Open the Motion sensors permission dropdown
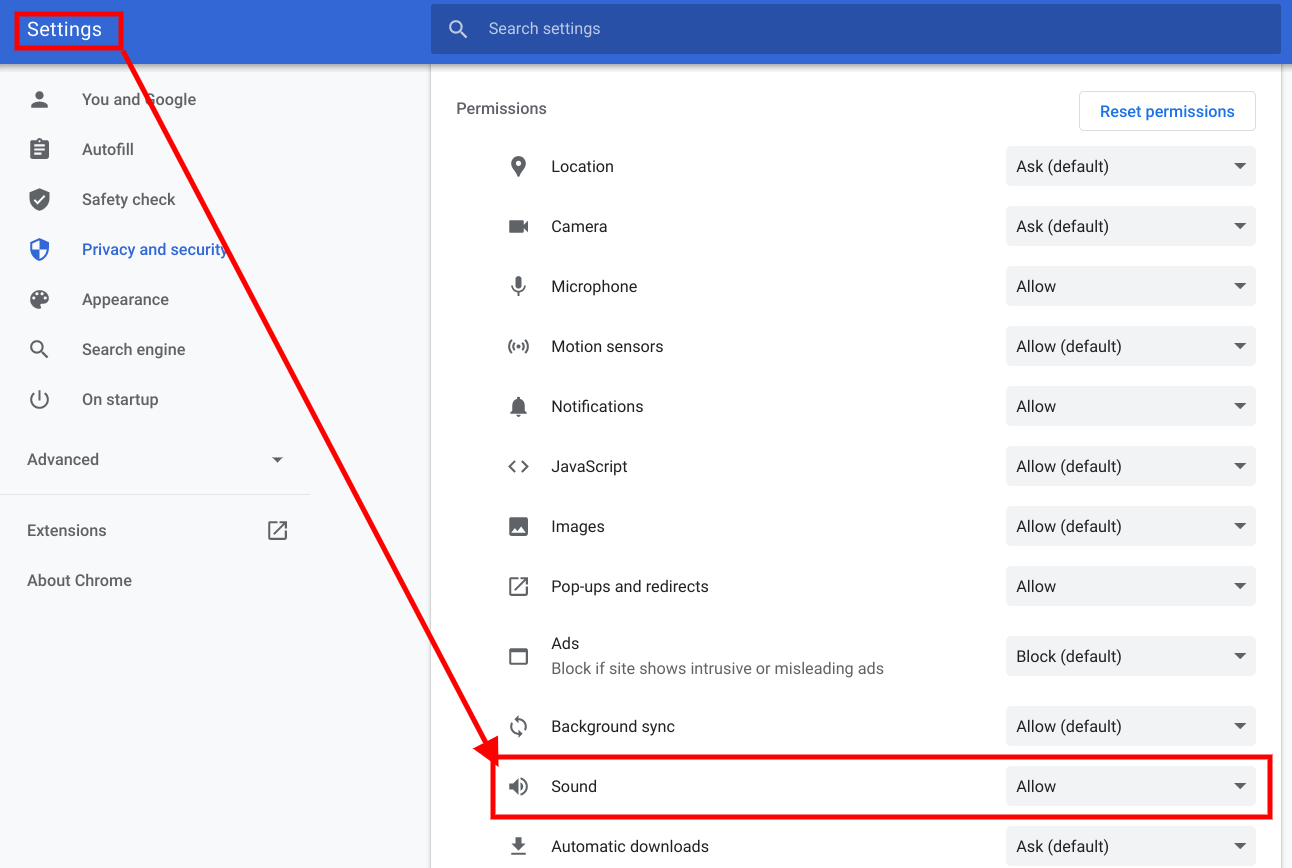 pyautogui.click(x=1130, y=346)
